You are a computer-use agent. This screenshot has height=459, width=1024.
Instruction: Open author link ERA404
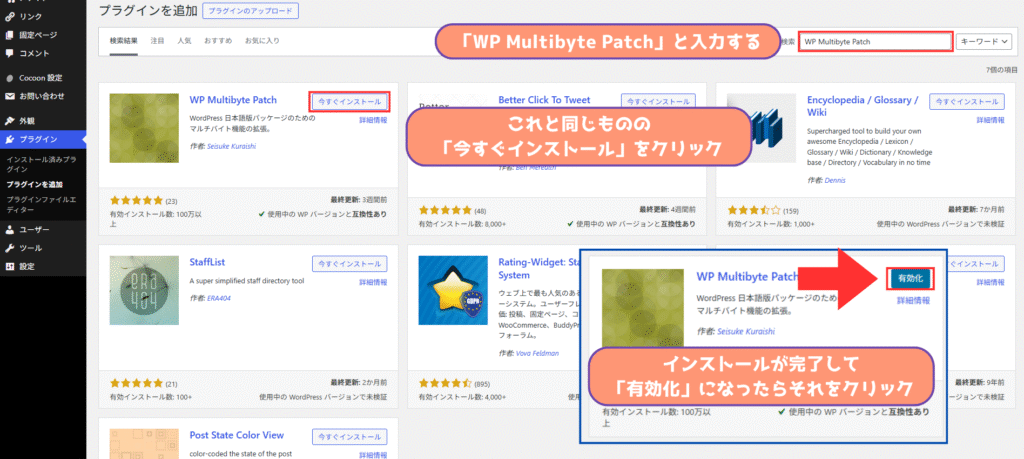coord(217,298)
